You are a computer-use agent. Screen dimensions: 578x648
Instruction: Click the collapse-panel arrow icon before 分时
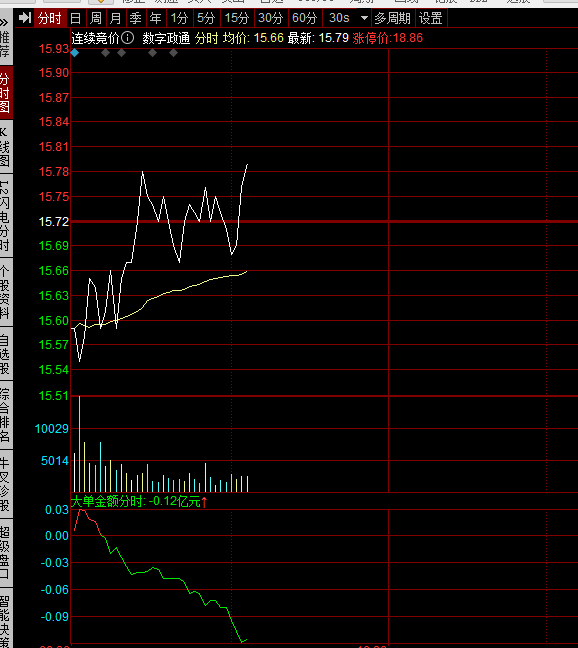click(x=25, y=18)
